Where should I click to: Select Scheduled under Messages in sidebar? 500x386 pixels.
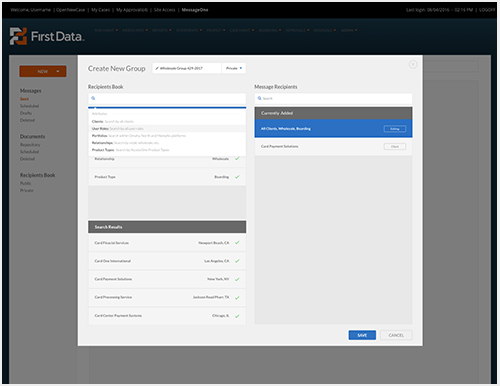[x=29, y=106]
